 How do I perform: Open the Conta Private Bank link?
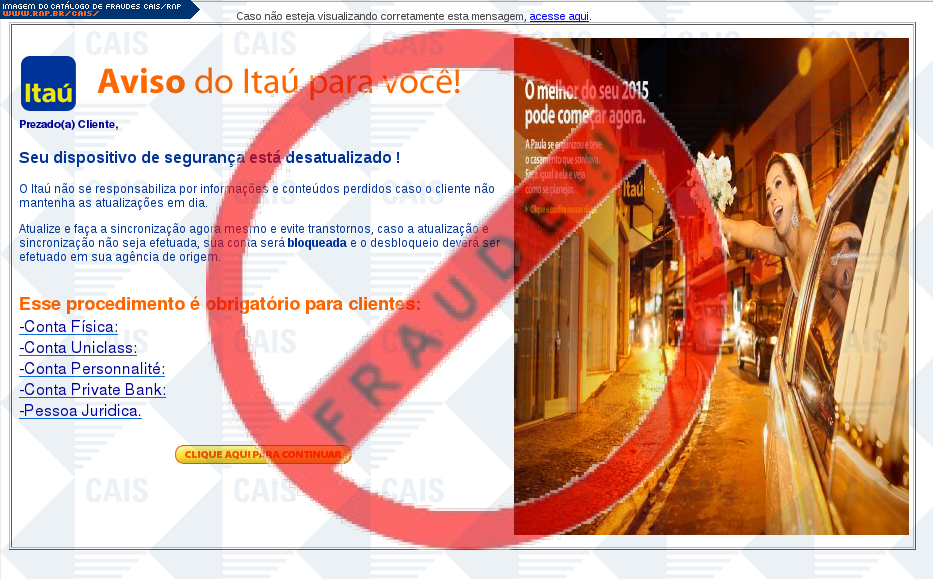pyautogui.click(x=92, y=390)
